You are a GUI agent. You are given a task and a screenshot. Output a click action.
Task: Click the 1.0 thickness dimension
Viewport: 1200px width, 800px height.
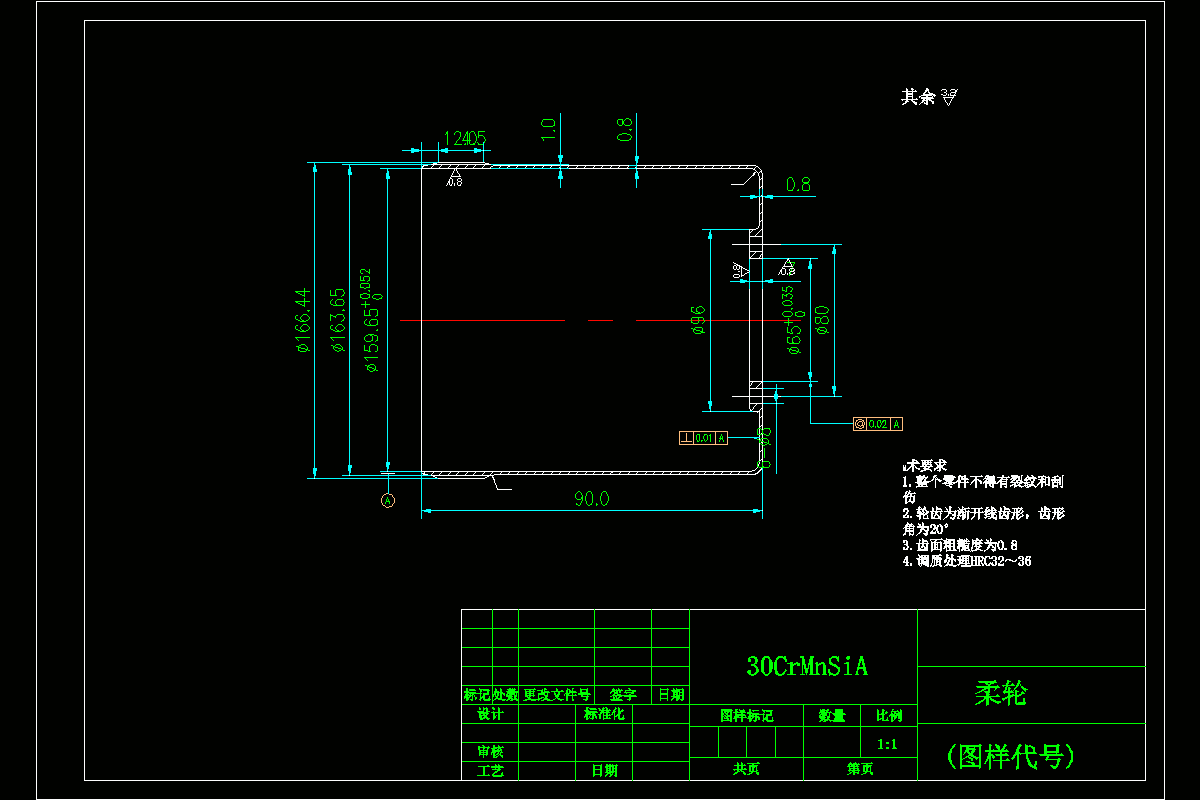coord(547,129)
